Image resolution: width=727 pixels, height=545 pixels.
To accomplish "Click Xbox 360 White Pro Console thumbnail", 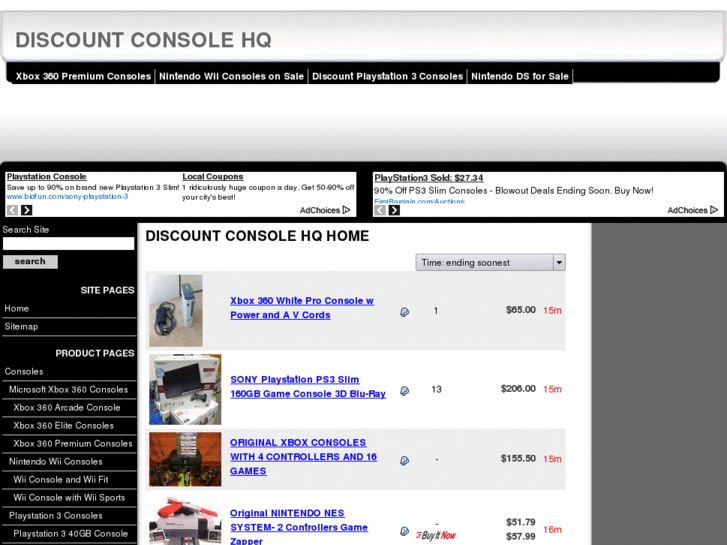I will (176, 311).
